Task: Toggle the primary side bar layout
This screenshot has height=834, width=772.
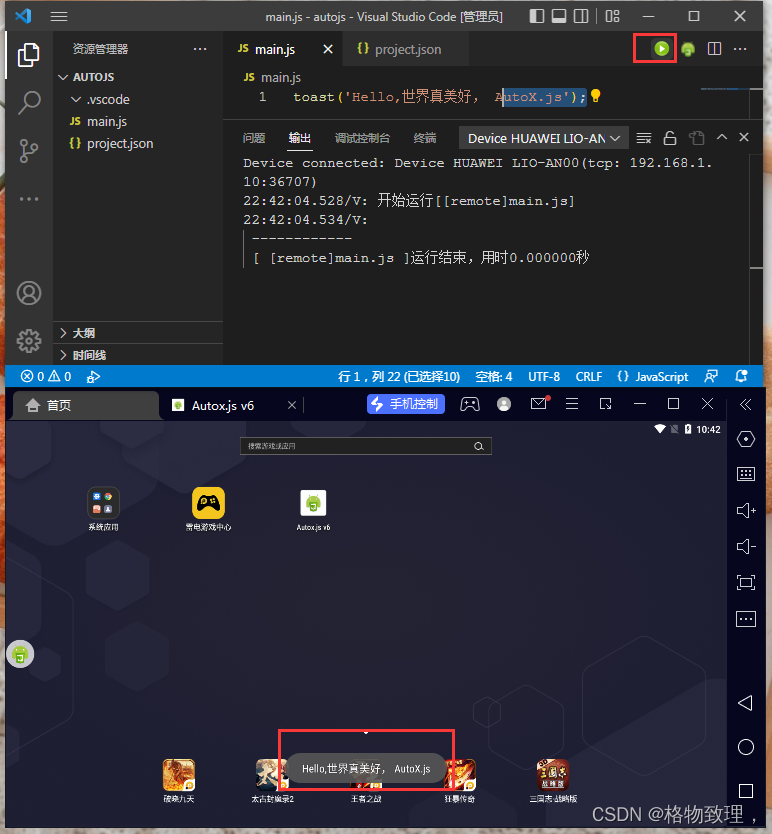Action: tap(537, 16)
